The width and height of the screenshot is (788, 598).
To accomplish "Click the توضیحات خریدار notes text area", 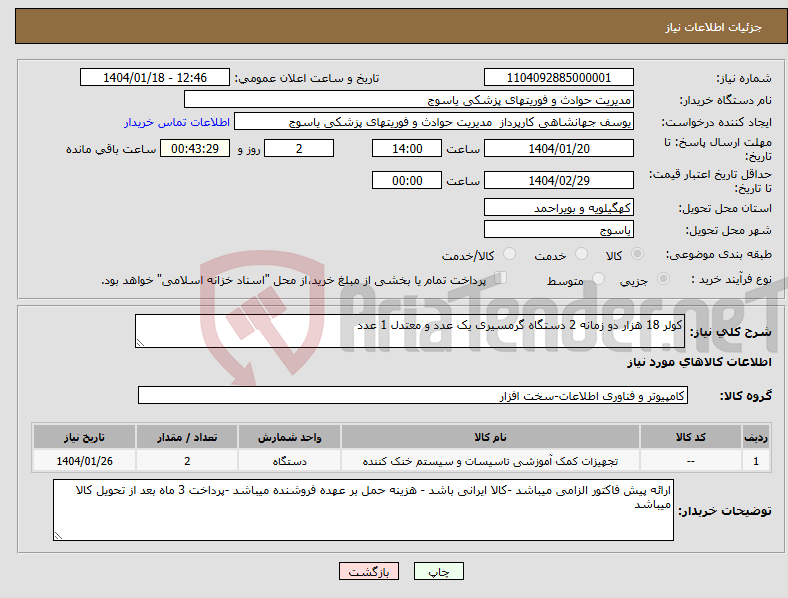I will tap(363, 510).
